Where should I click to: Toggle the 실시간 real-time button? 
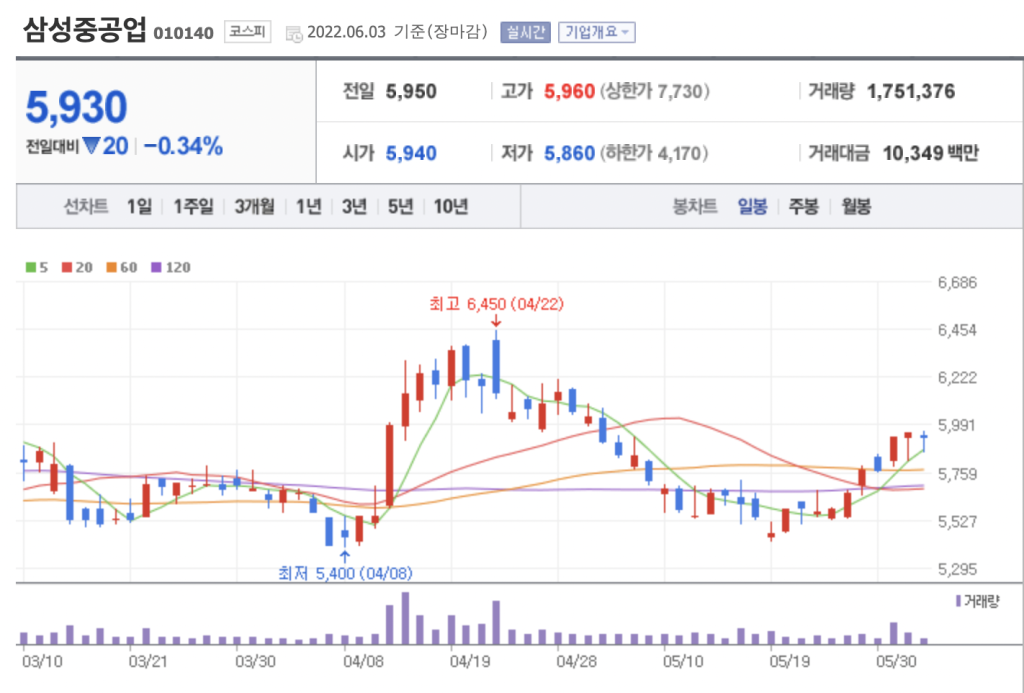pyautogui.click(x=526, y=32)
